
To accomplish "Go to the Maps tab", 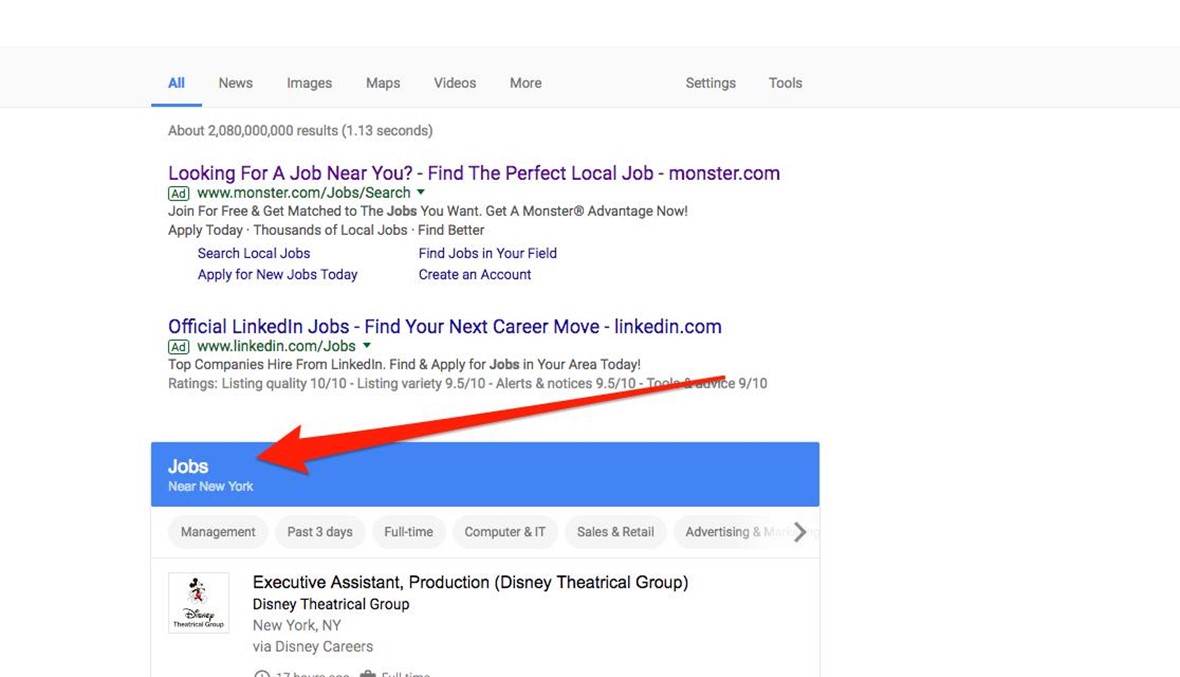I will click(x=383, y=83).
